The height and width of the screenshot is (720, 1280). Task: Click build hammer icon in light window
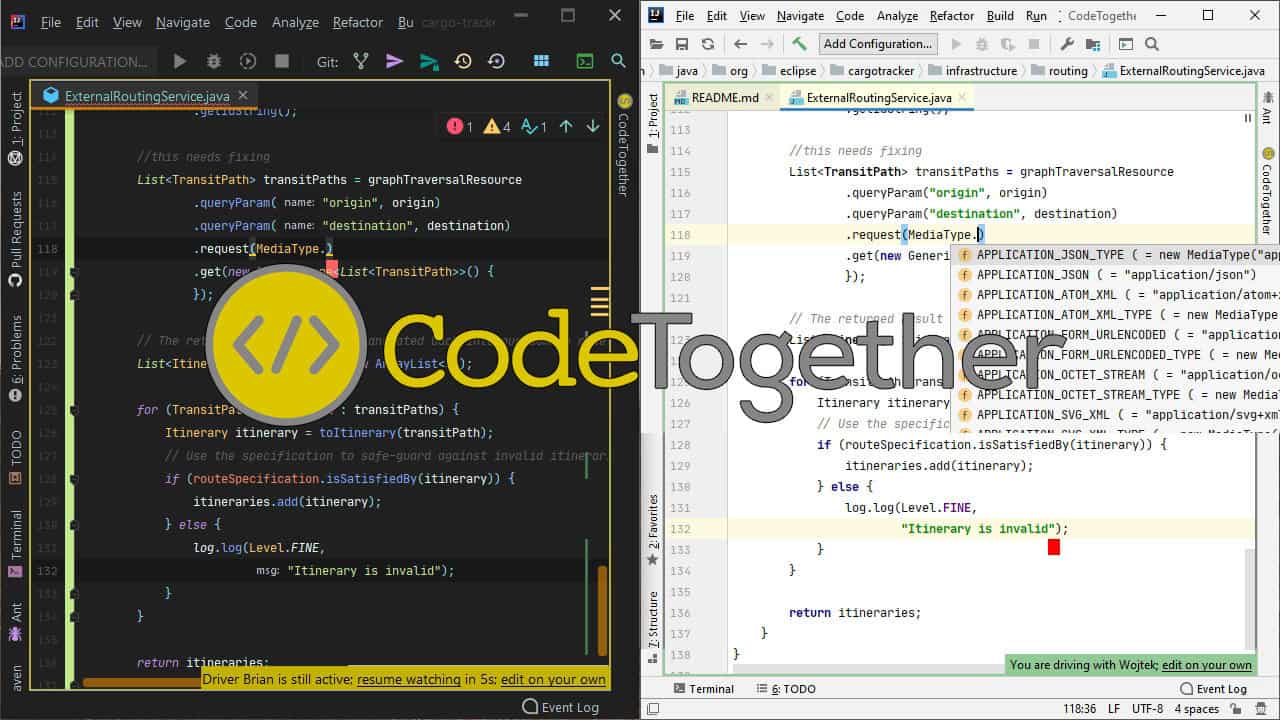799,44
